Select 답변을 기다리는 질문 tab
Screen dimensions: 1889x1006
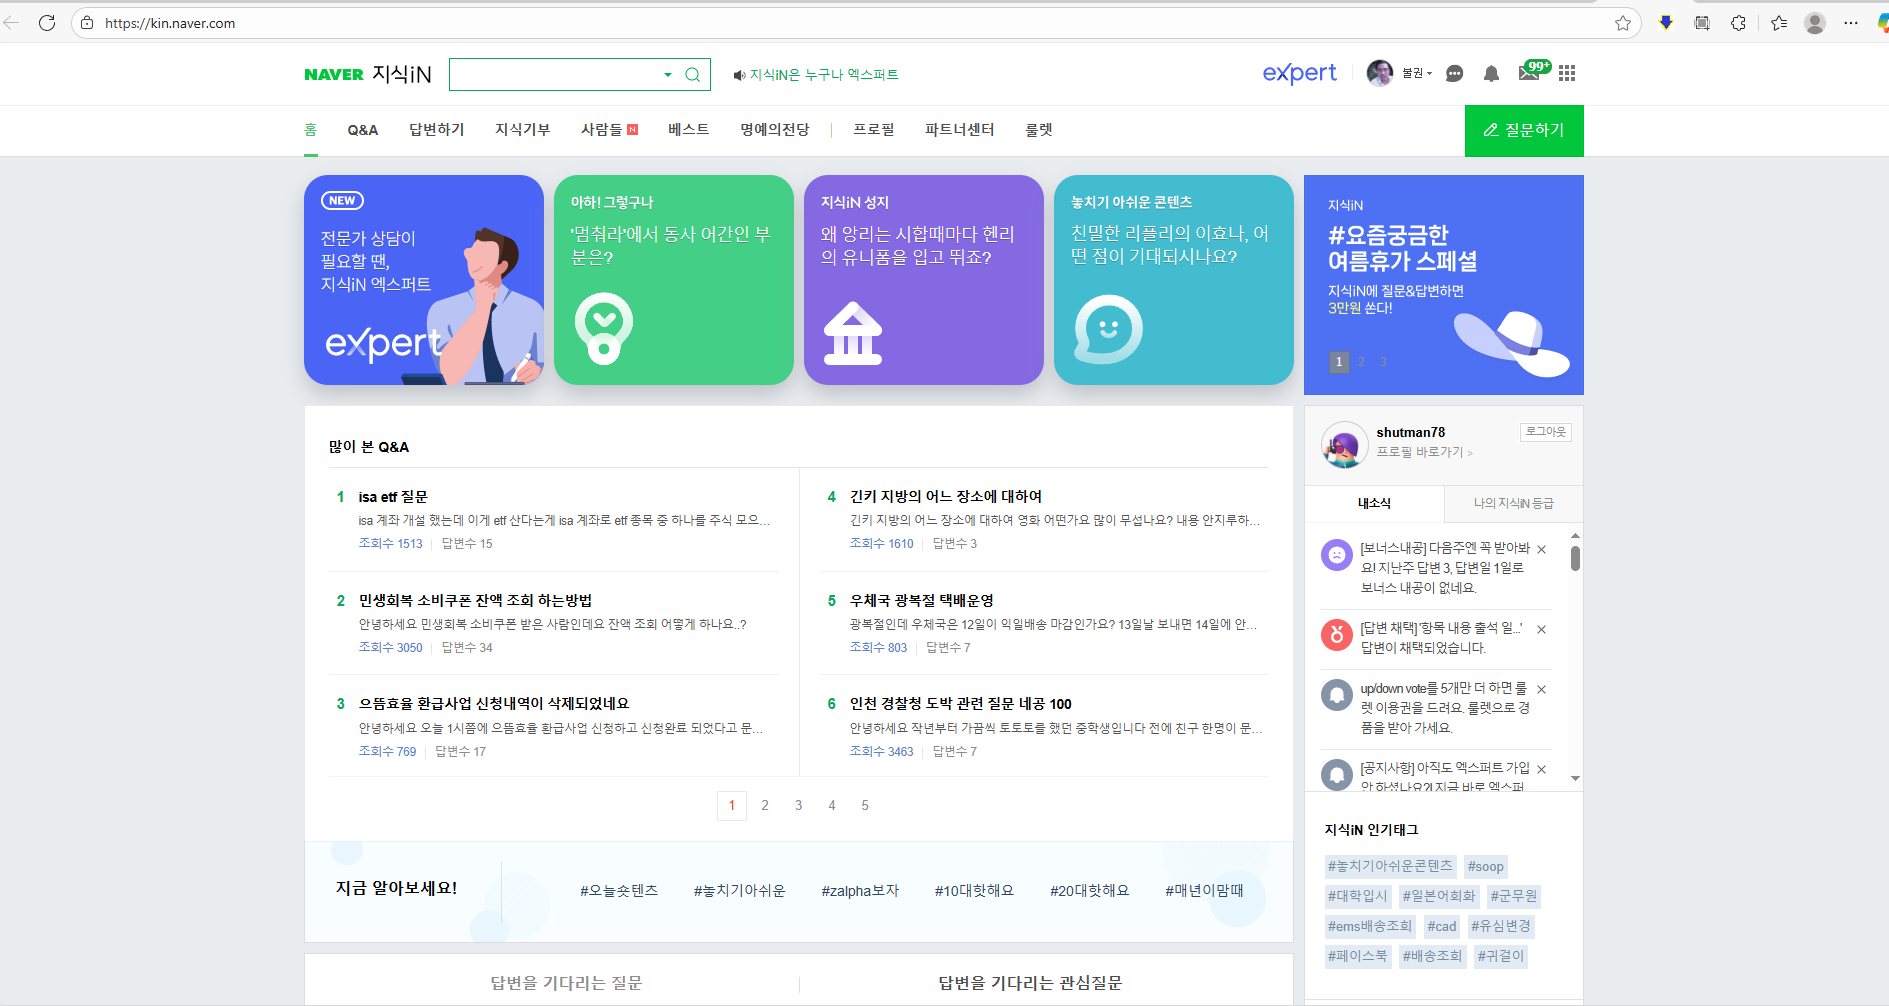pos(566,983)
